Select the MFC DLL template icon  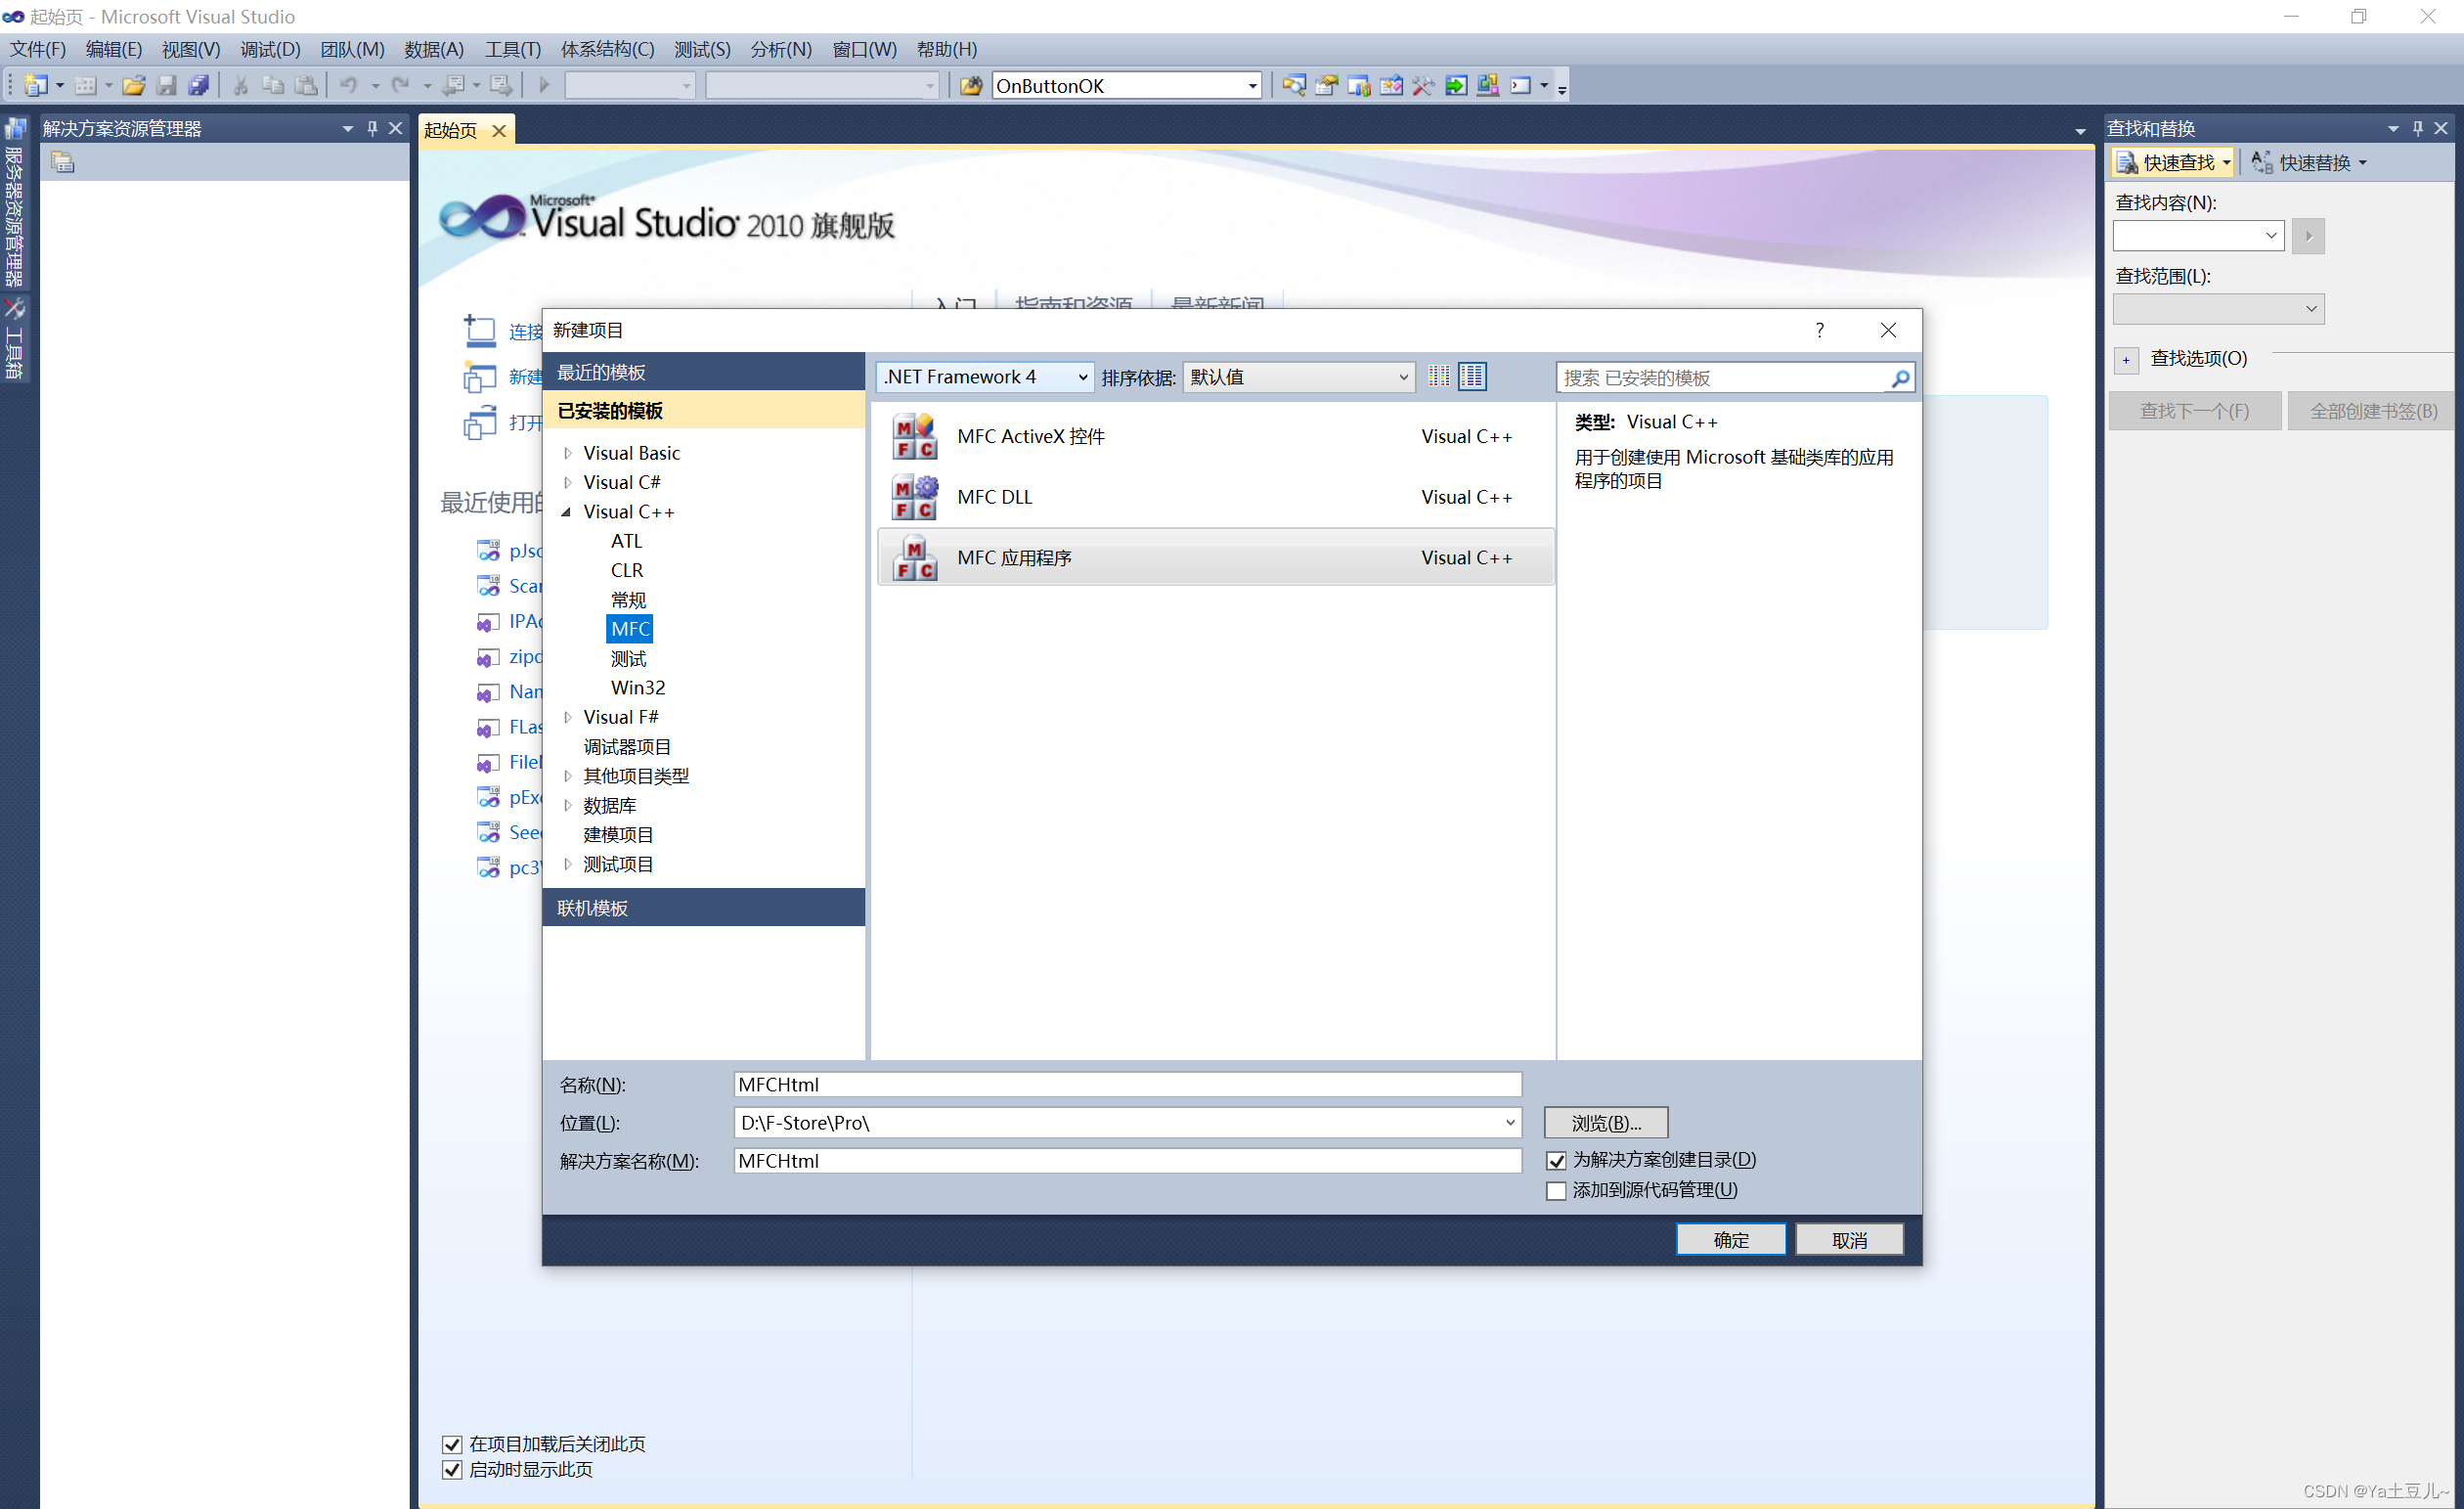(914, 497)
